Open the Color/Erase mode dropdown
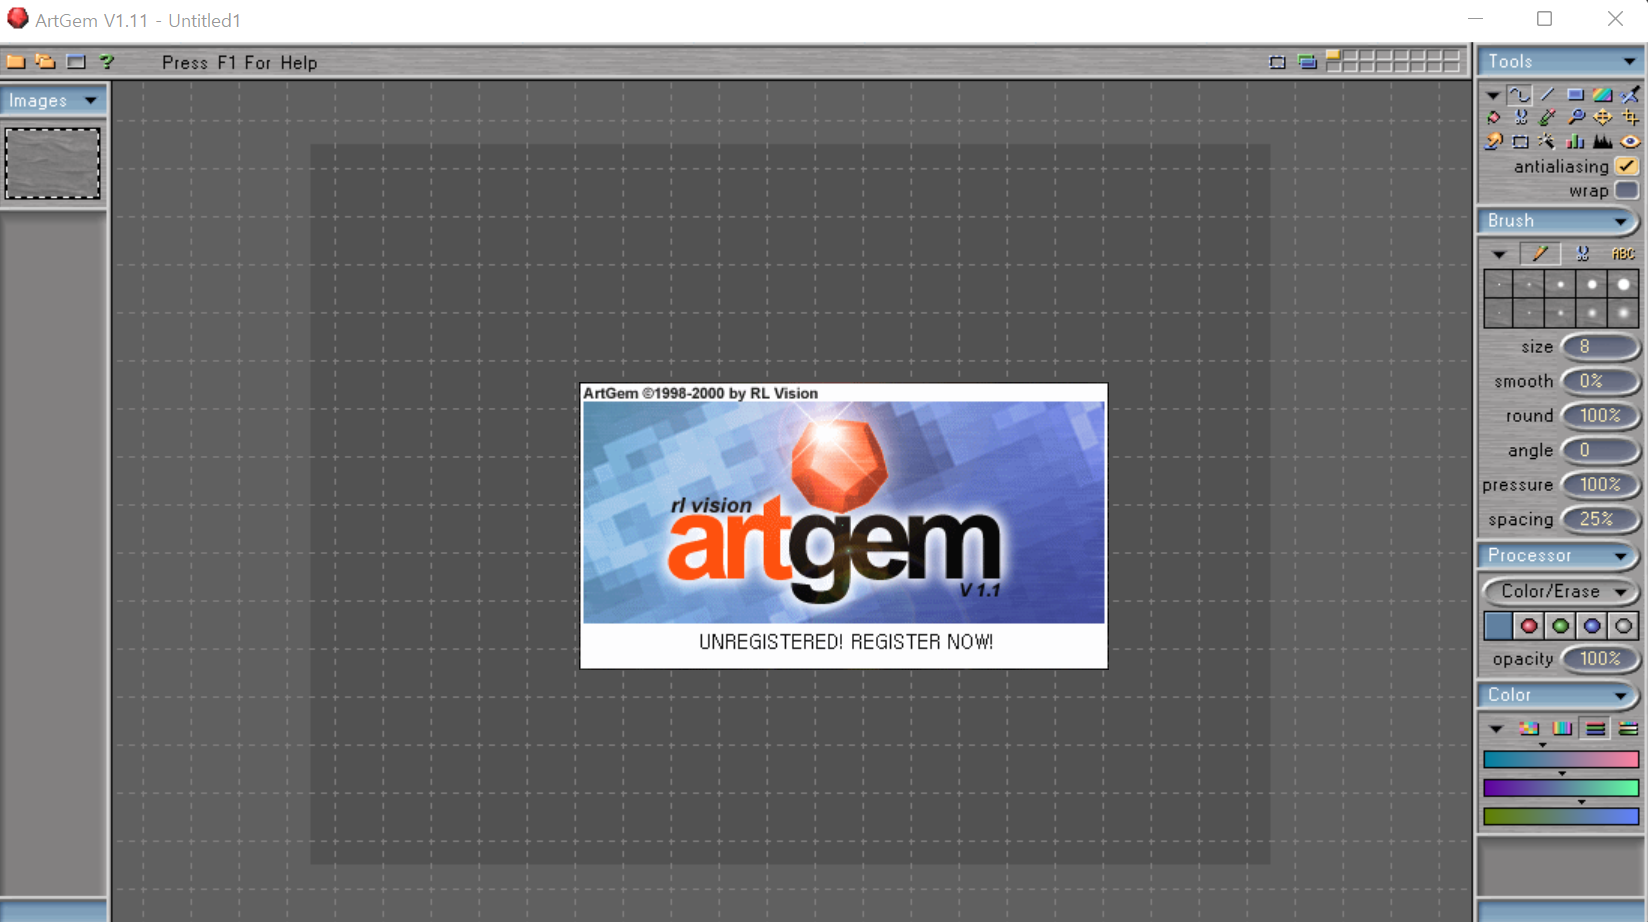 [1559, 592]
